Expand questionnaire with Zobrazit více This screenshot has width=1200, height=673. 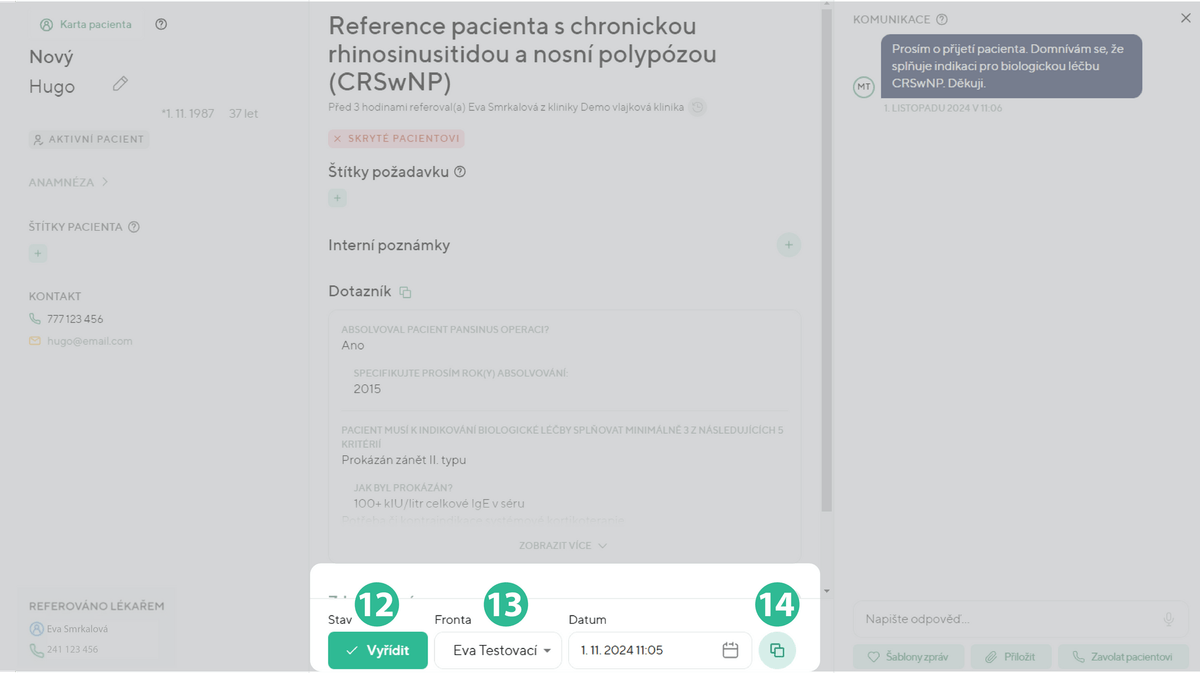point(563,546)
